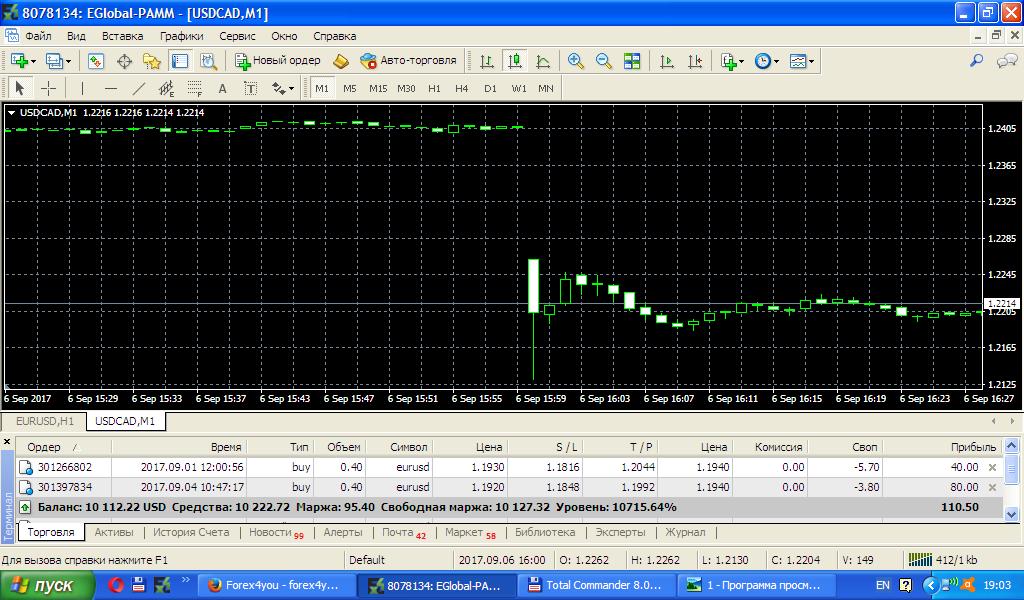Switch chart to candlestick display
Image resolution: width=1024 pixels, height=600 pixels.
coord(514,61)
